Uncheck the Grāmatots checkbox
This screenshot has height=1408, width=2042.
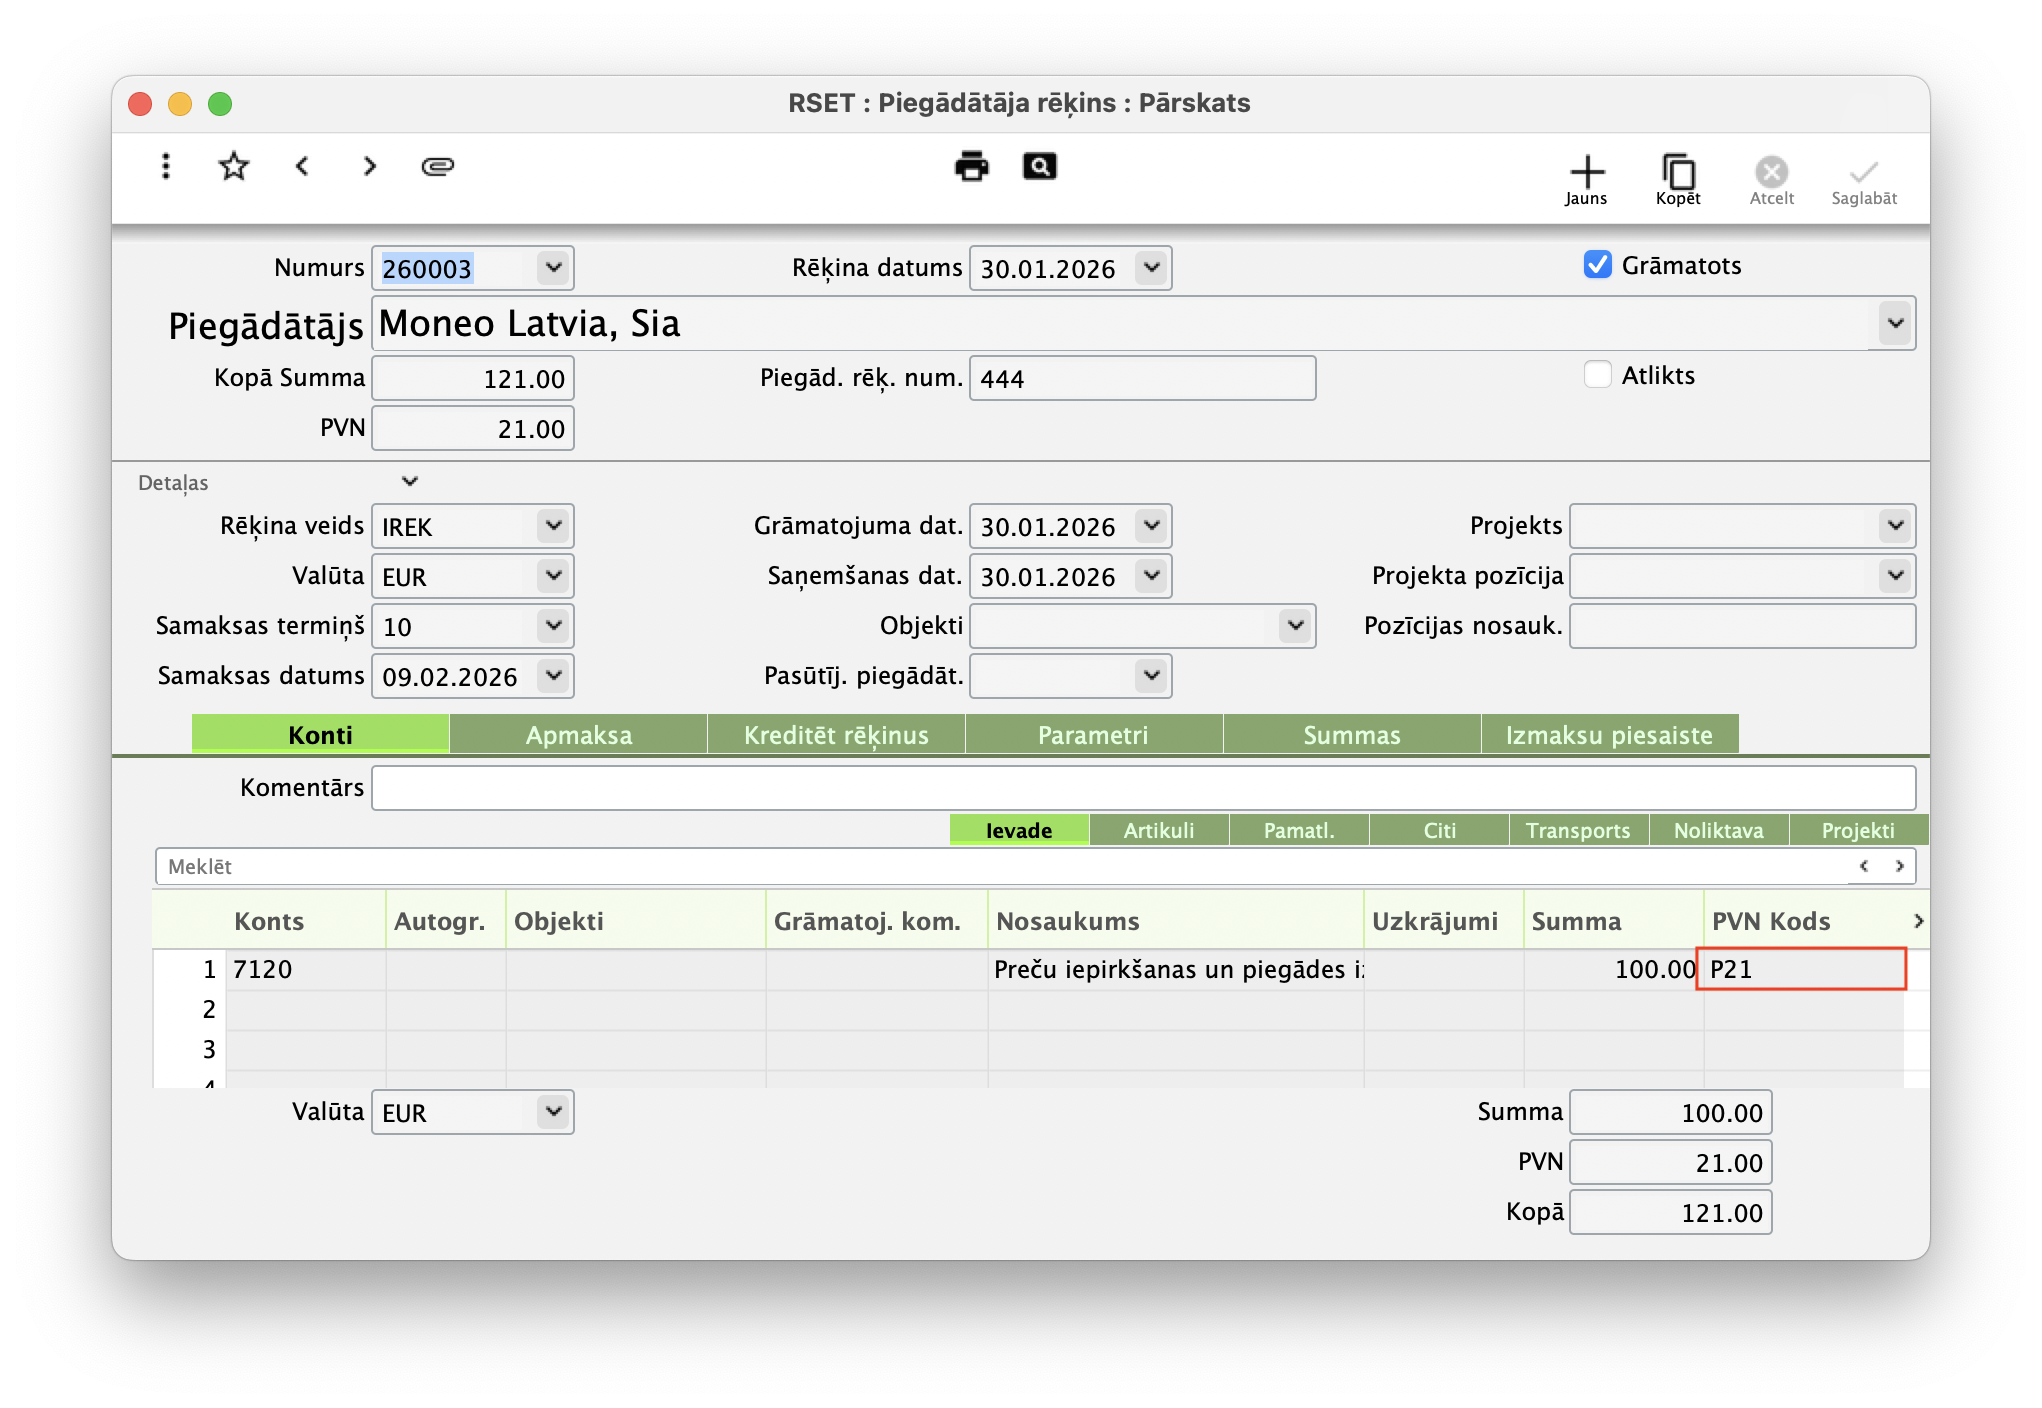coord(1597,265)
